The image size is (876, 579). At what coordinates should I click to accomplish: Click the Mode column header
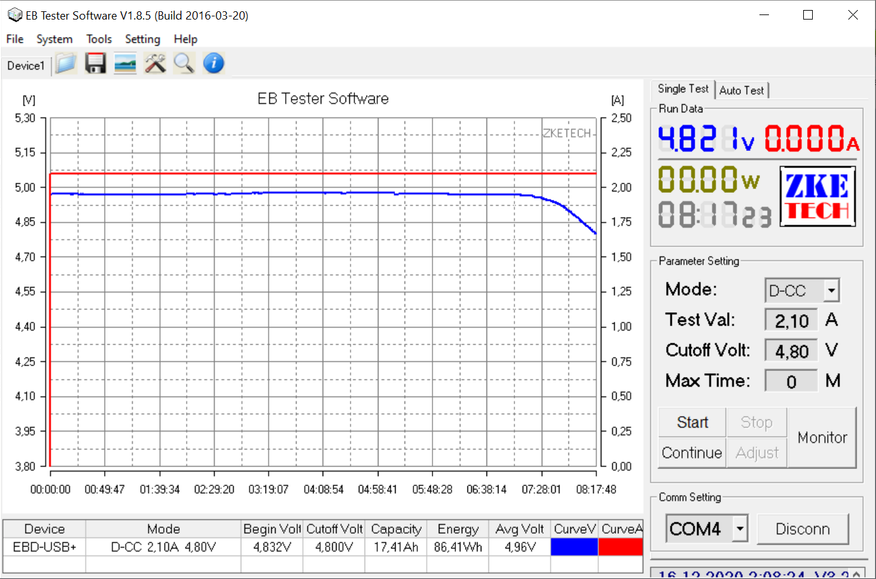coord(163,529)
